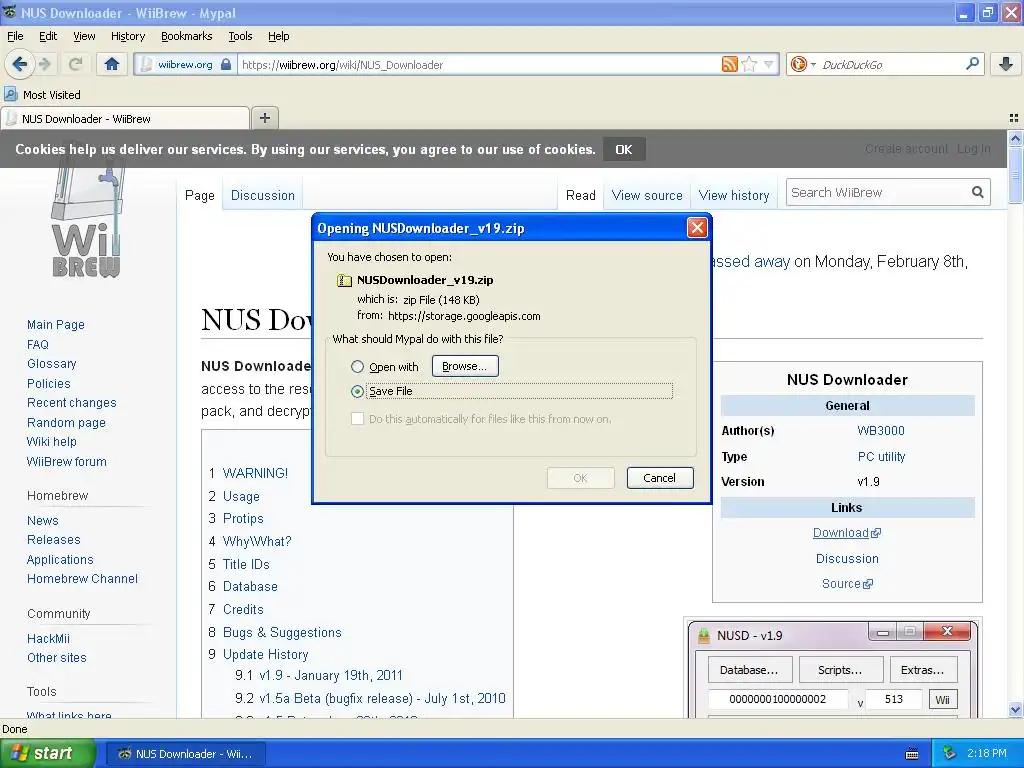Open the Downloads arrow button

click(x=1006, y=64)
